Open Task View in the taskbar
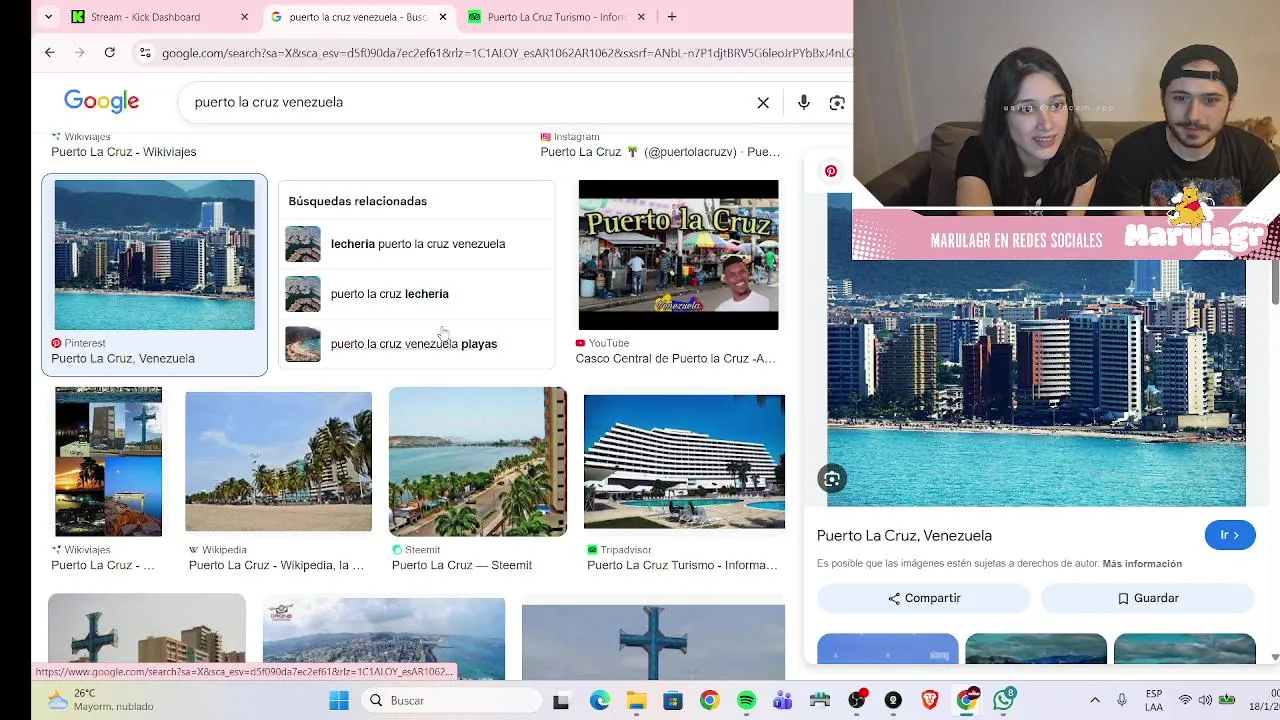The image size is (1280, 720). coord(561,700)
